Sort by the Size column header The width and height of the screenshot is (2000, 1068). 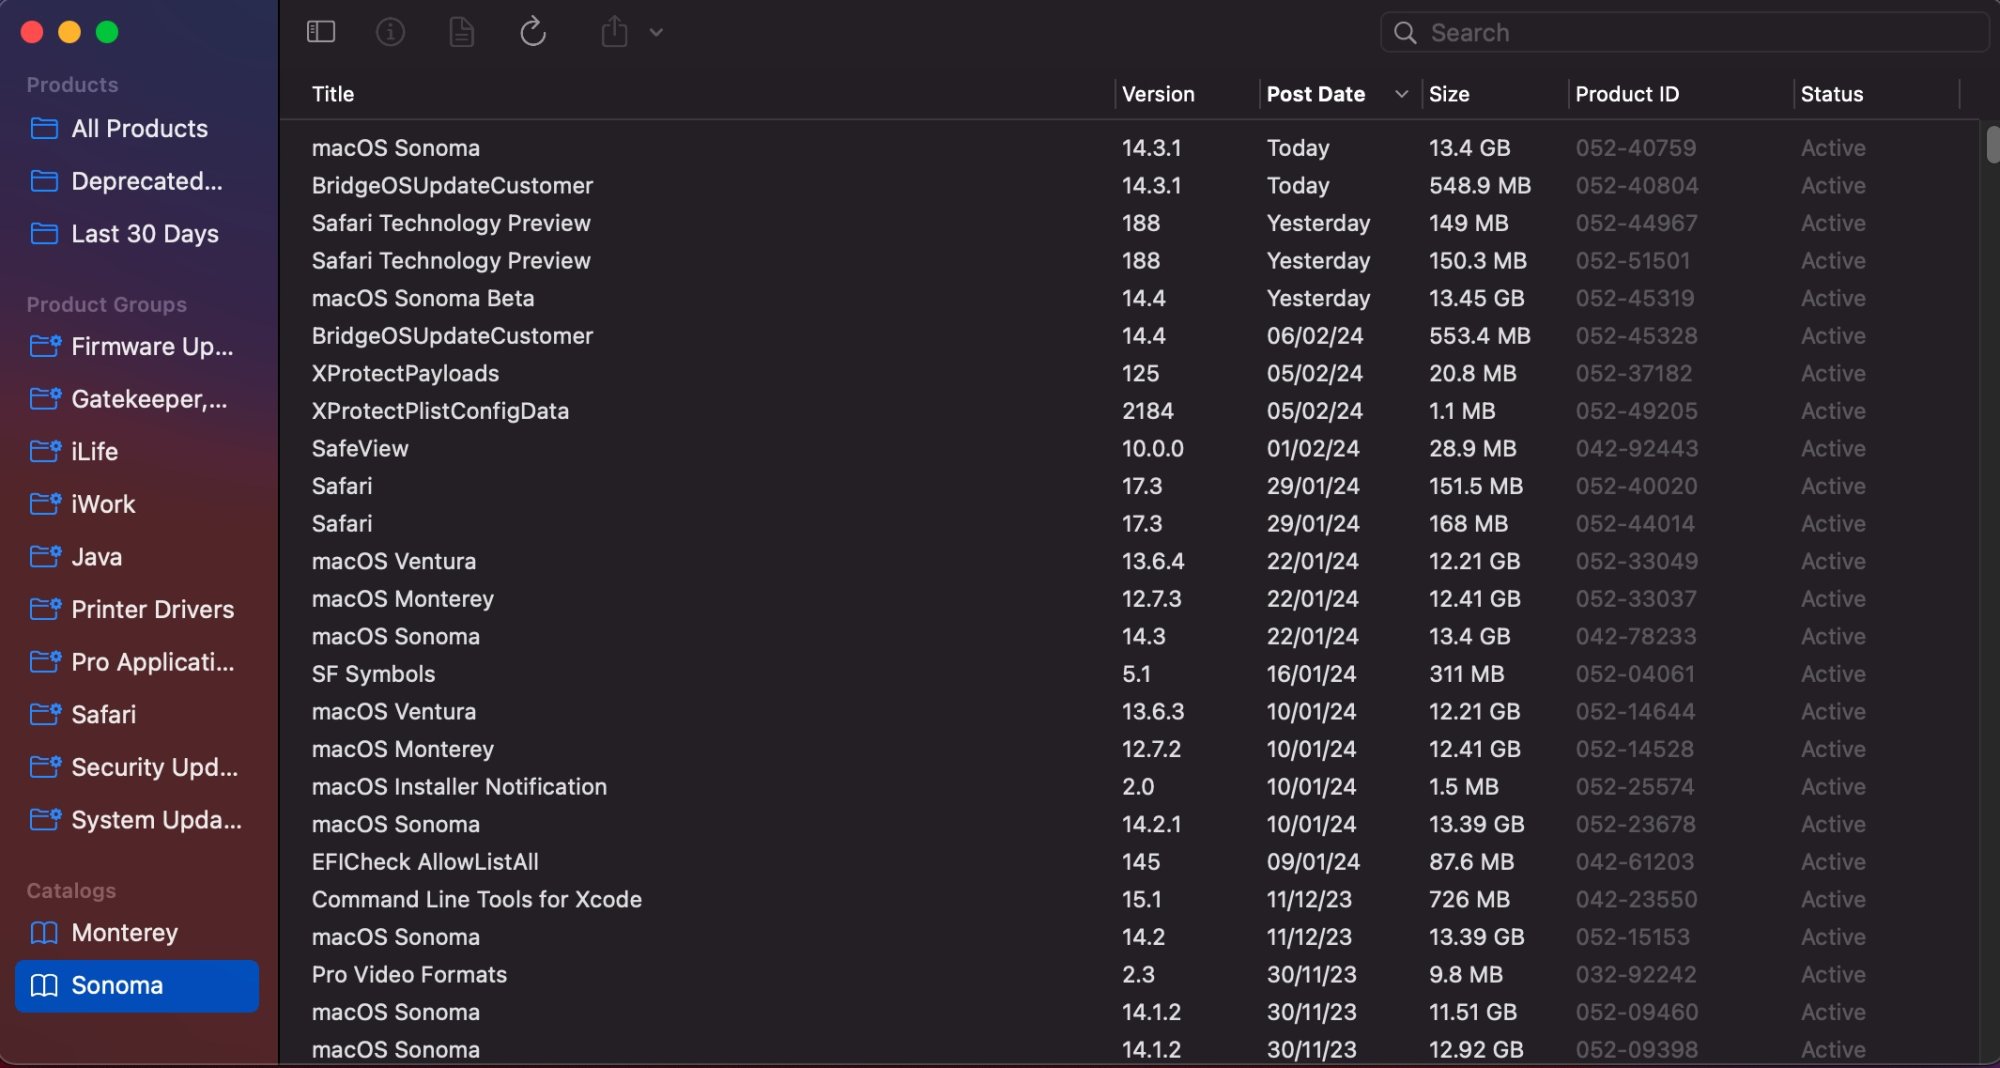1449,94
